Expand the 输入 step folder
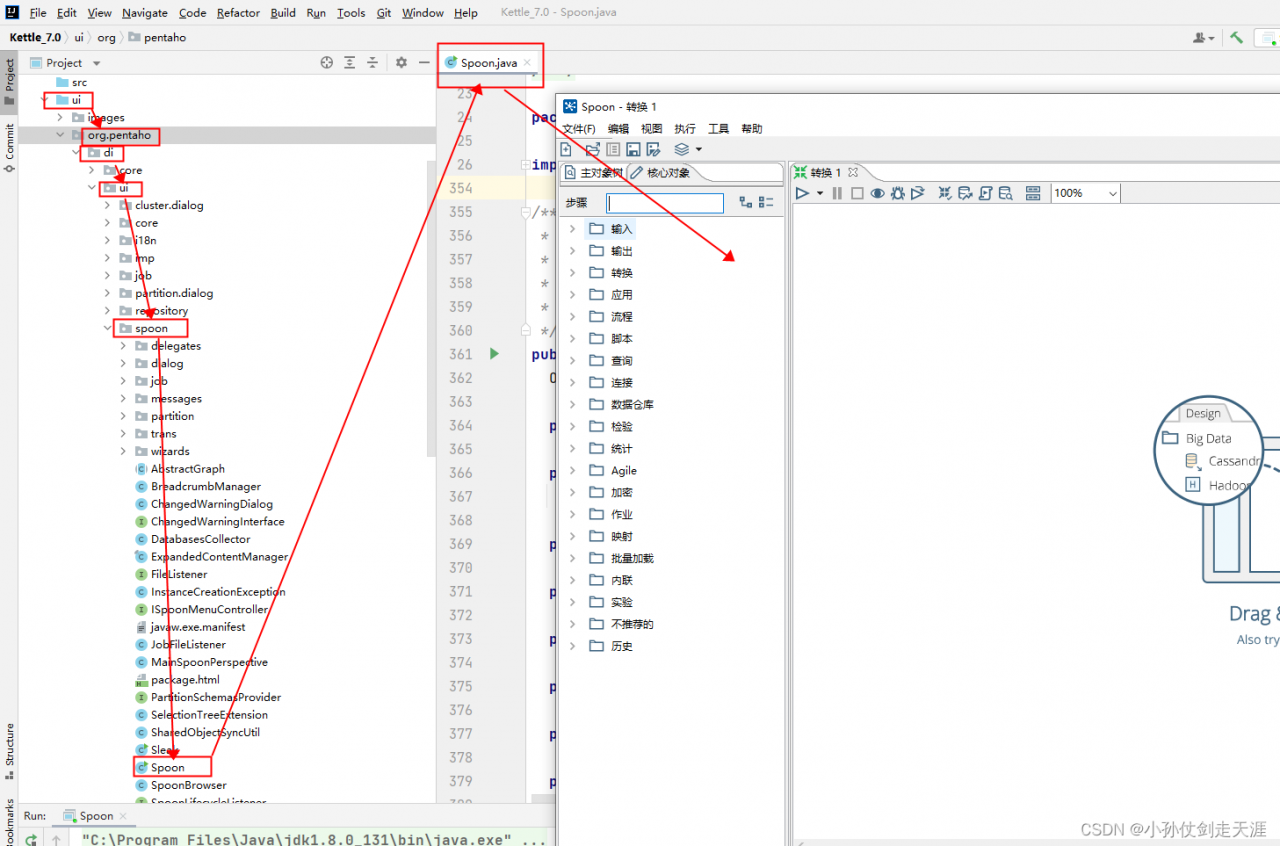The width and height of the screenshot is (1280, 846). click(573, 229)
